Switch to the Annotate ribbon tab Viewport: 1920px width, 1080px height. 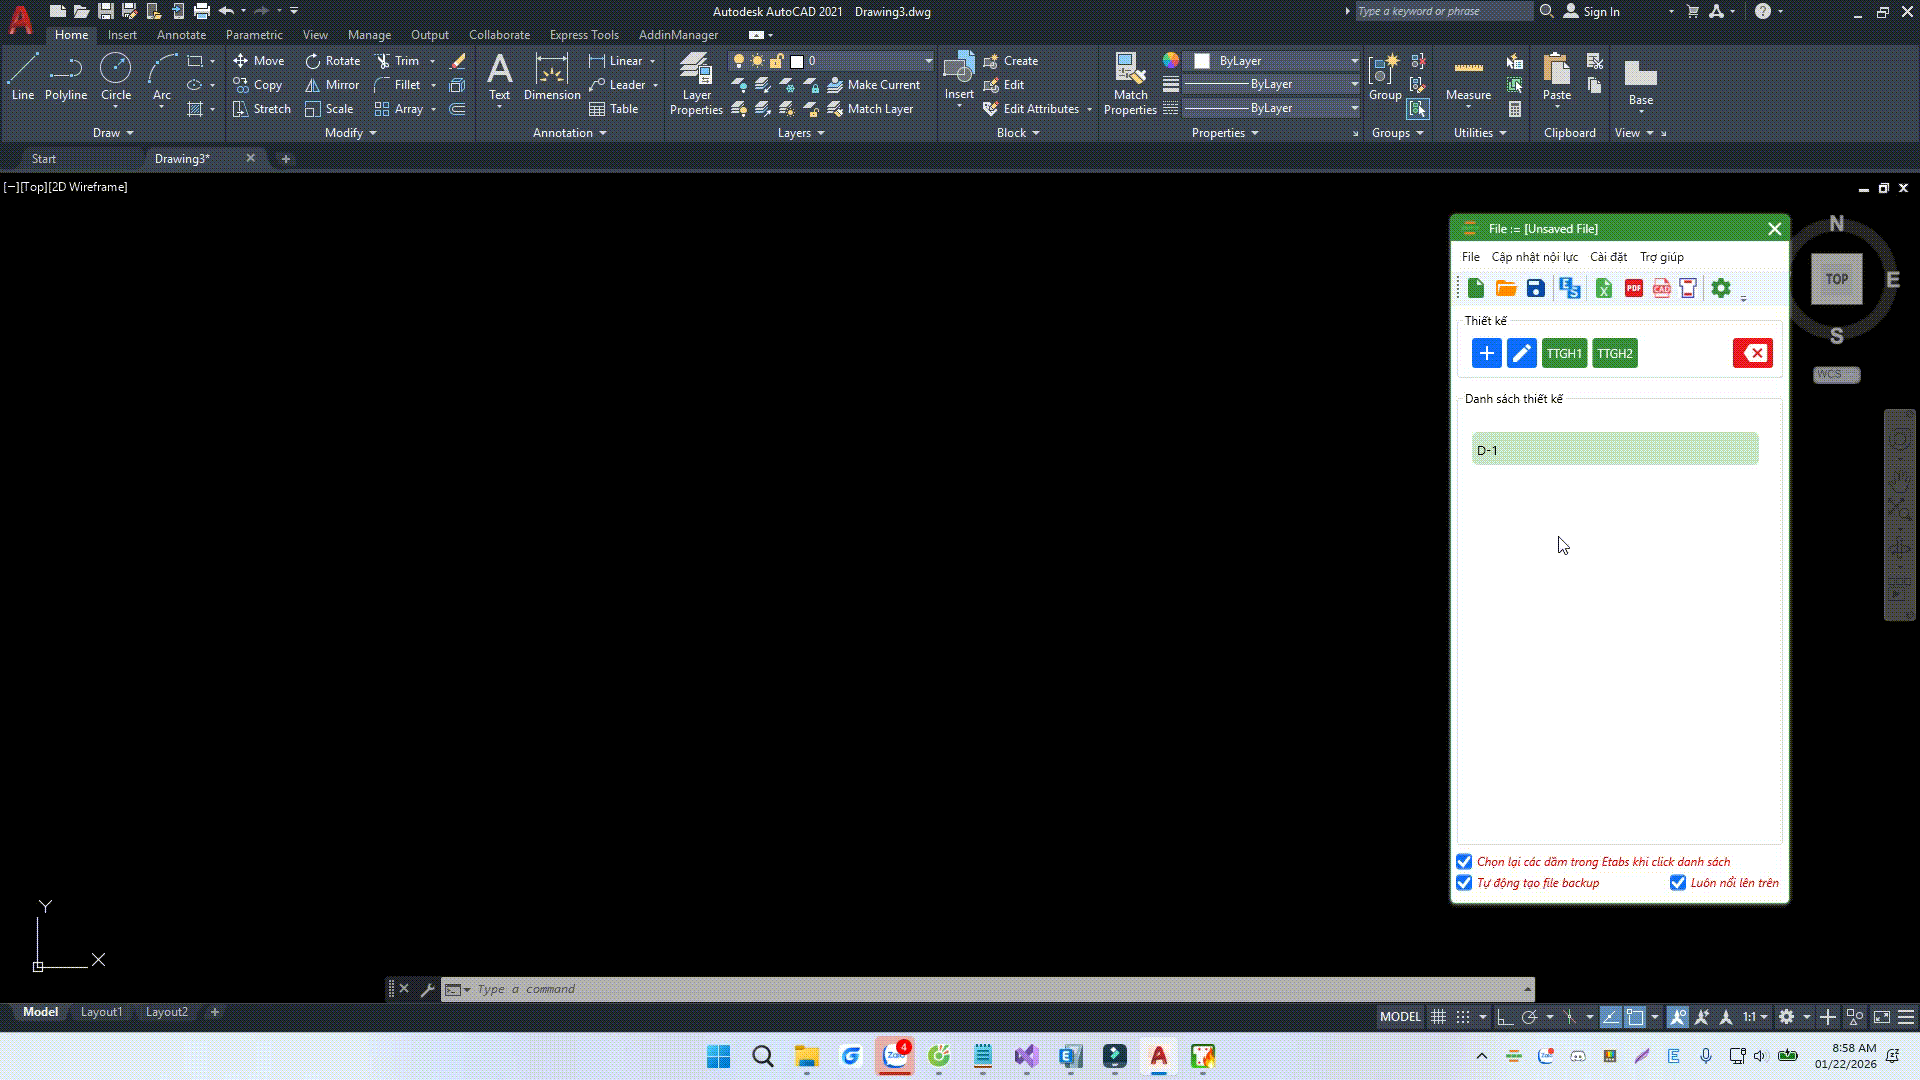[x=181, y=35]
